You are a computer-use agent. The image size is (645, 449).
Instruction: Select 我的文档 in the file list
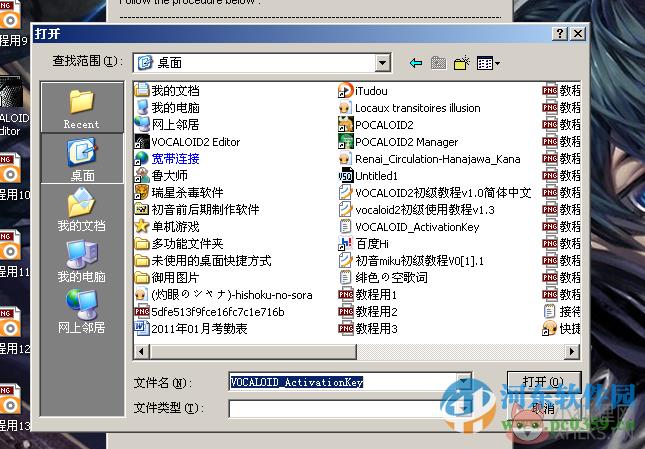click(167, 90)
